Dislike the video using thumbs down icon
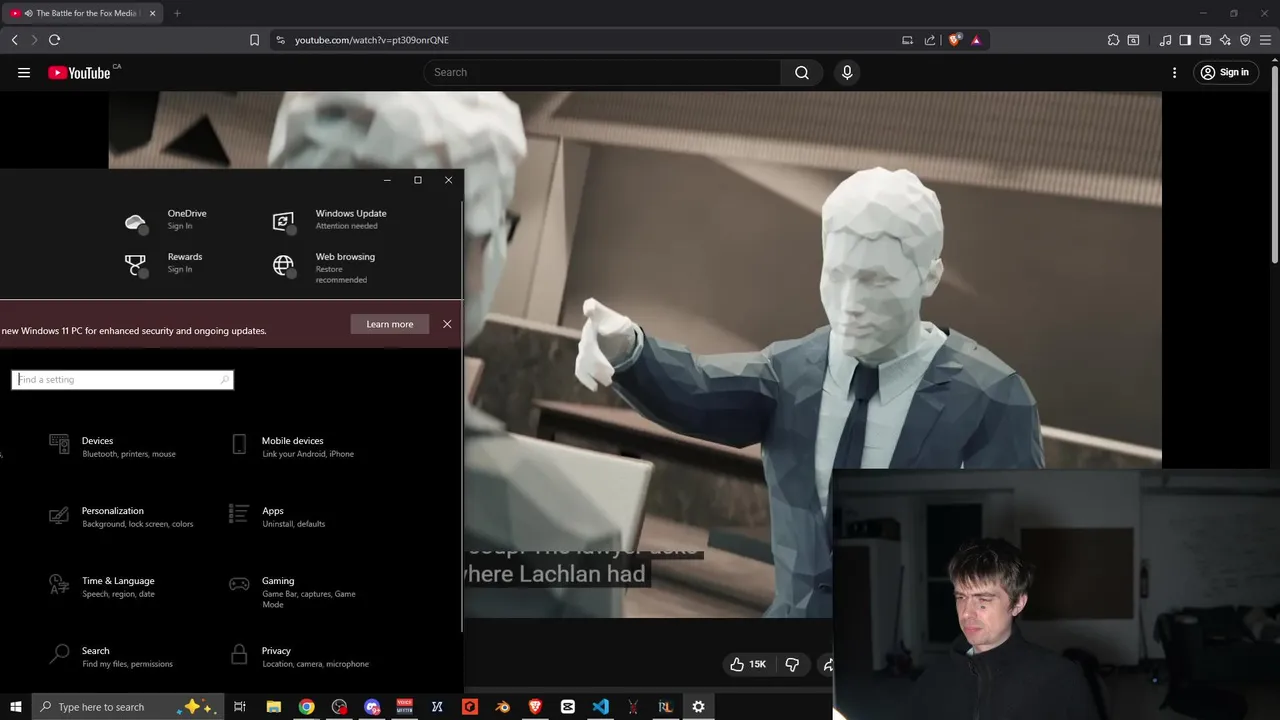This screenshot has width=1280, height=720. click(792, 664)
